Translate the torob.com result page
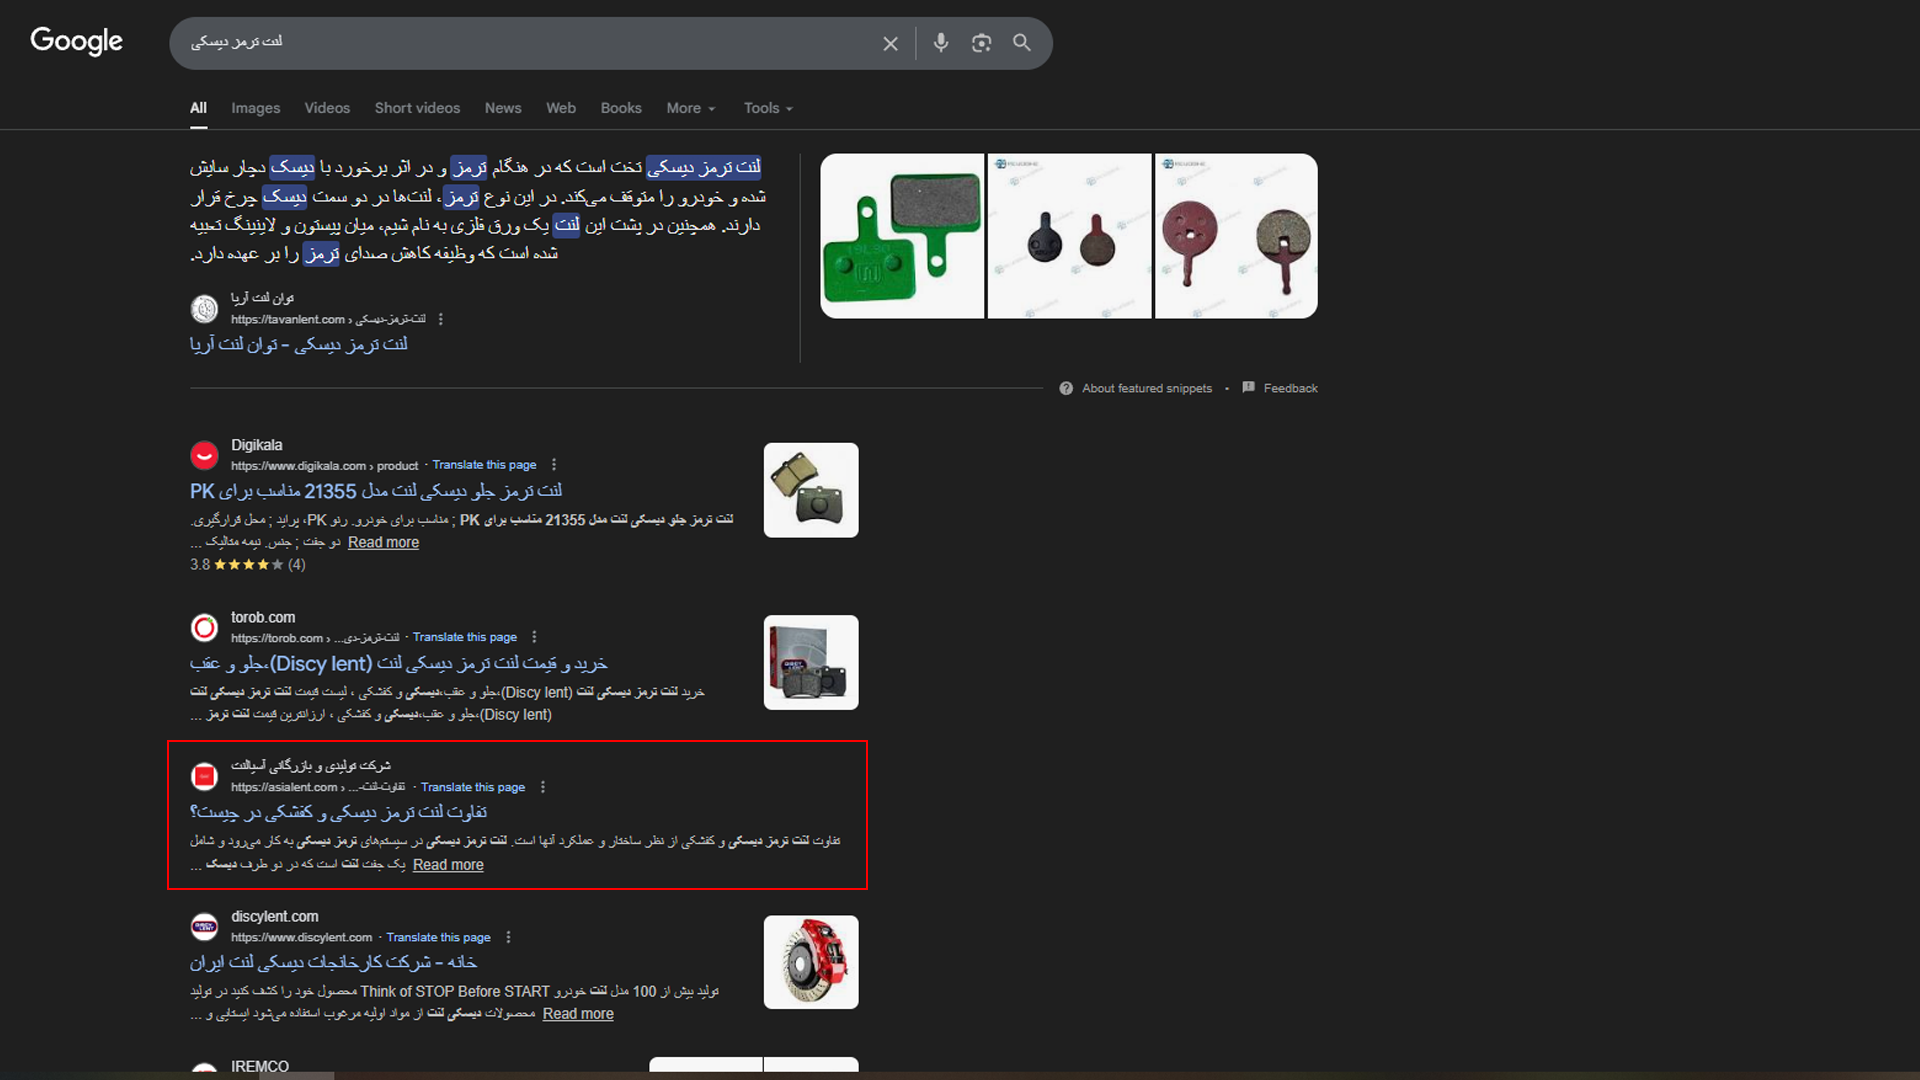Image resolution: width=1920 pixels, height=1080 pixels. point(465,637)
